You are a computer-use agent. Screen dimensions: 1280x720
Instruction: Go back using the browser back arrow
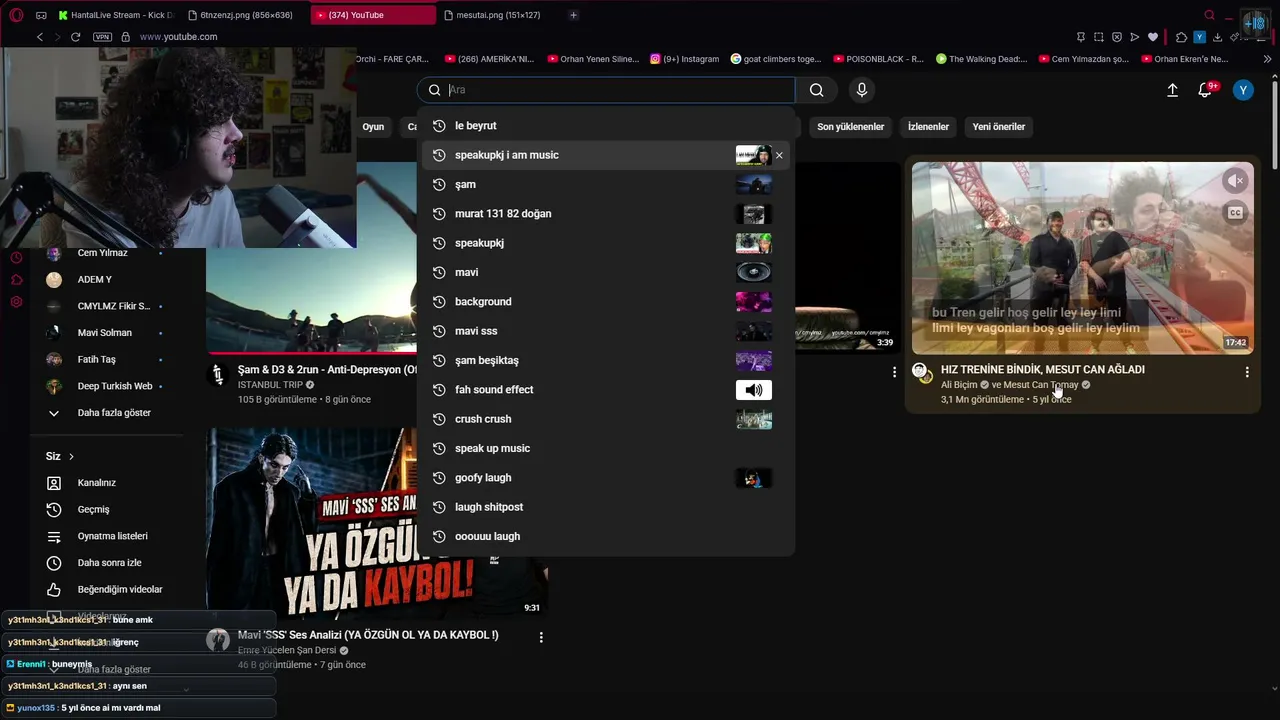40,37
